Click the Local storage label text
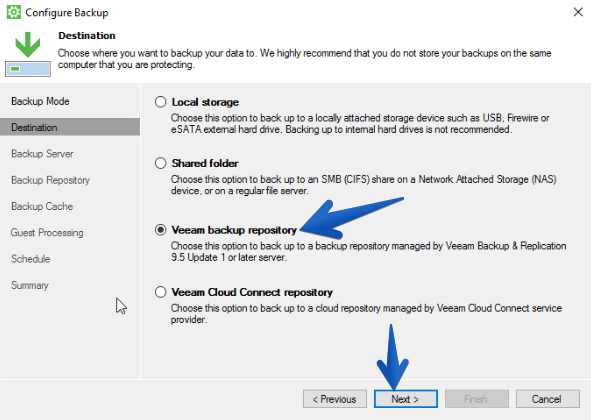The width and height of the screenshot is (591, 420). click(205, 102)
